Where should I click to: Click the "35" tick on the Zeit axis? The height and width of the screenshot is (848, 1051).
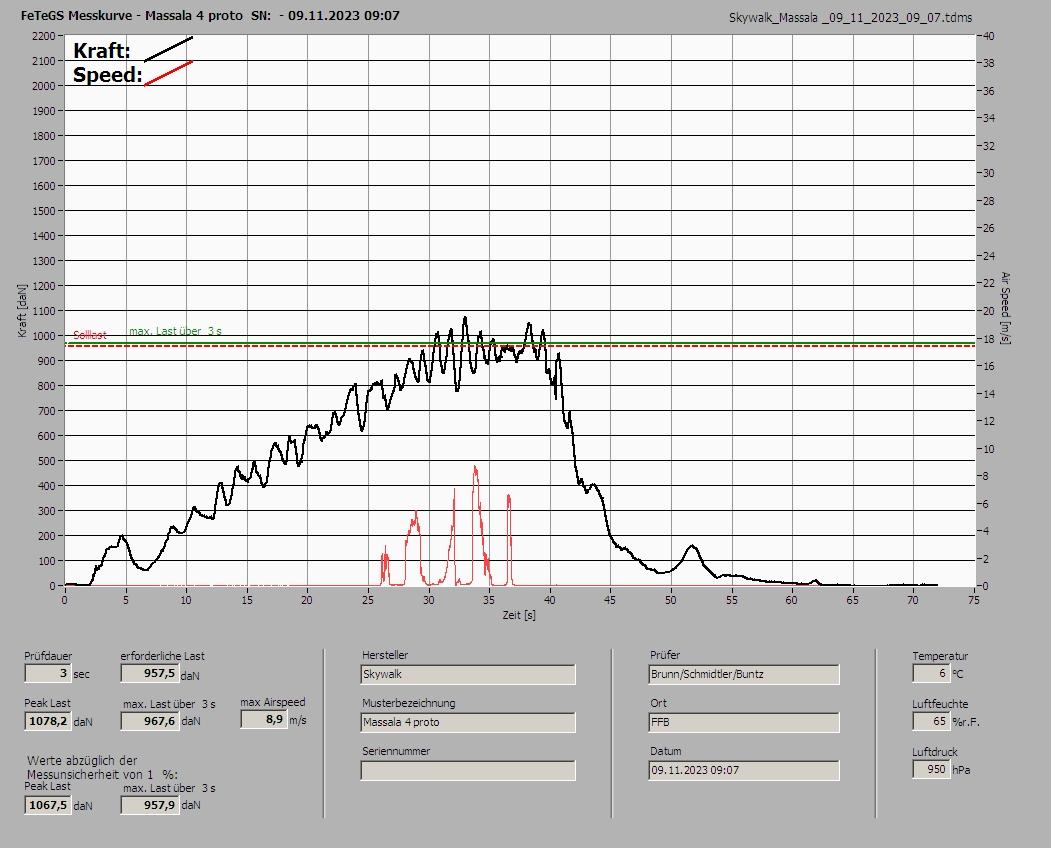pos(489,600)
